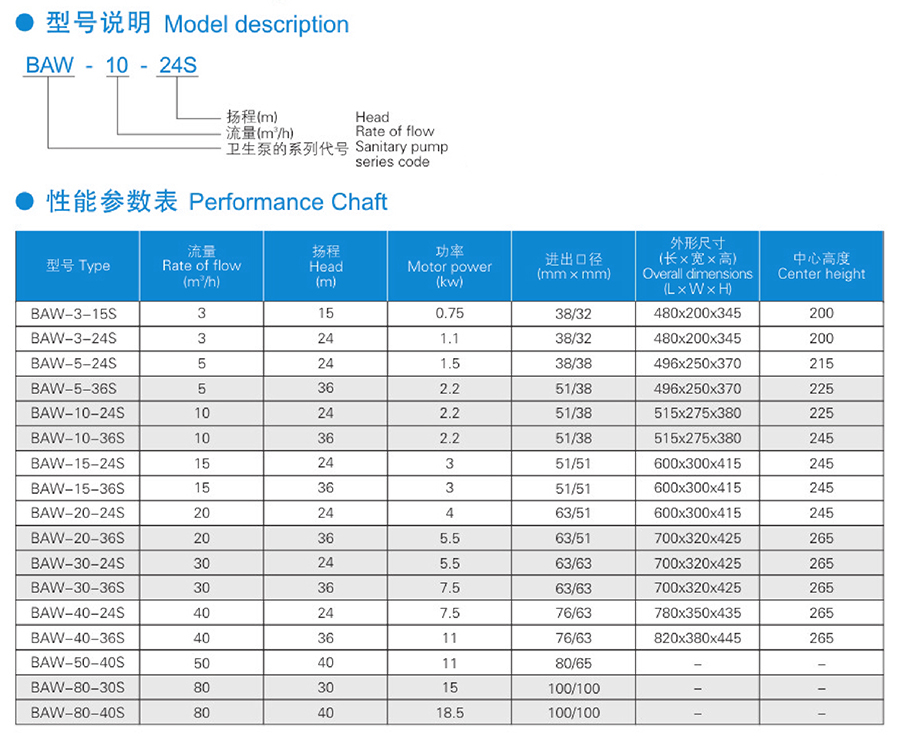Click the underlined 24S in model example
The width and height of the screenshot is (900, 740).
click(178, 67)
